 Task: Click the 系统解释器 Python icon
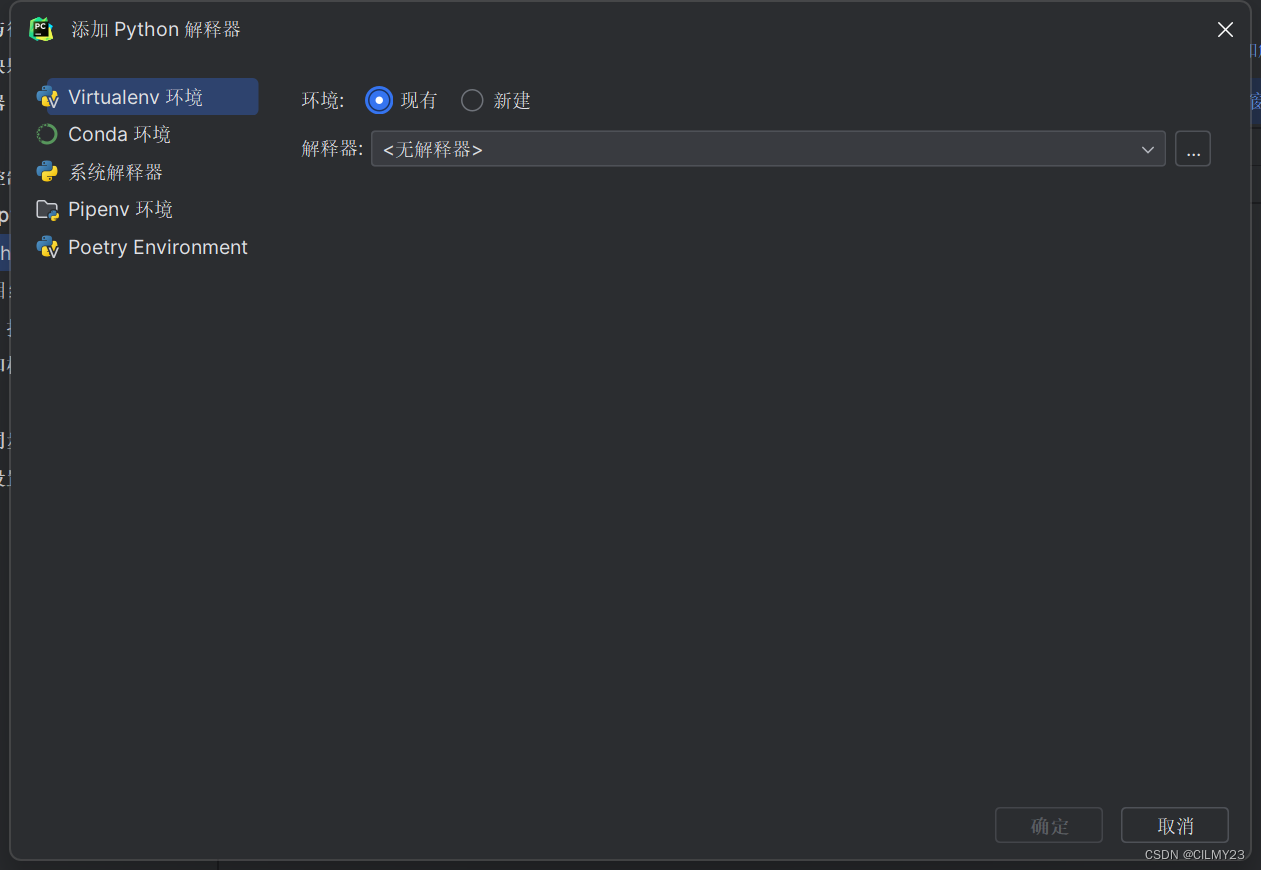[47, 172]
